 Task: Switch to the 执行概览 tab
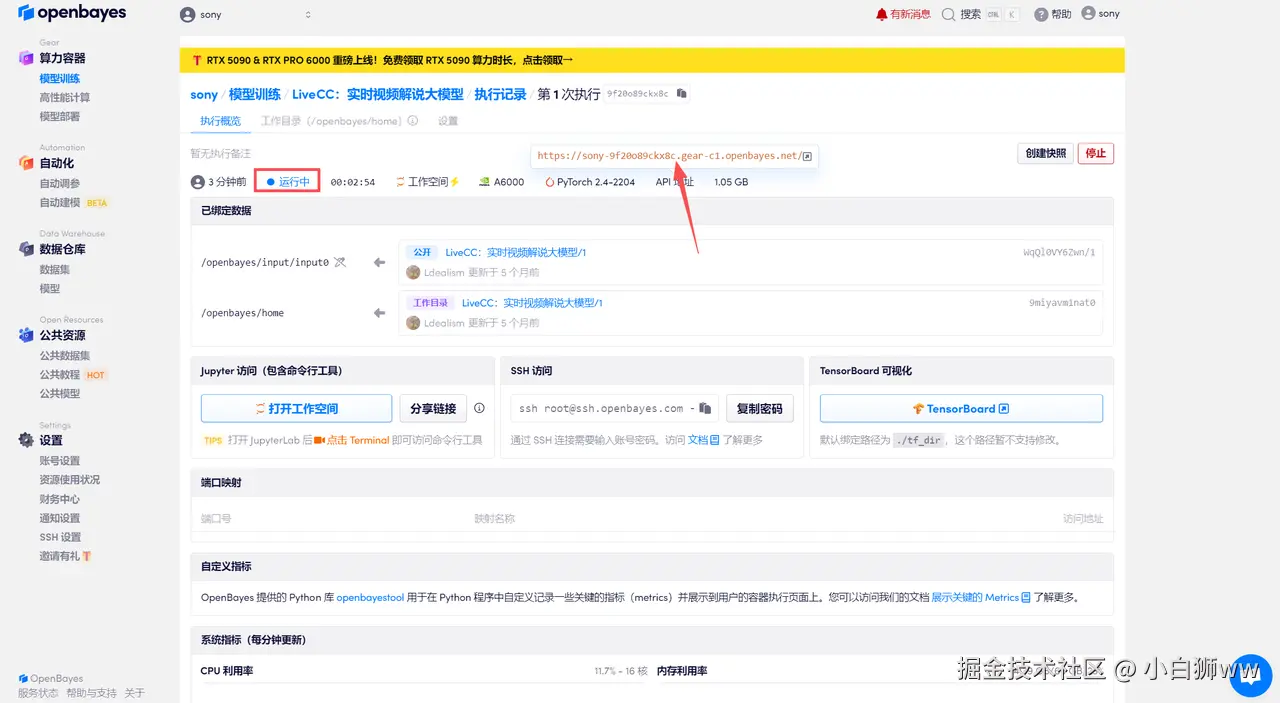[x=220, y=120]
